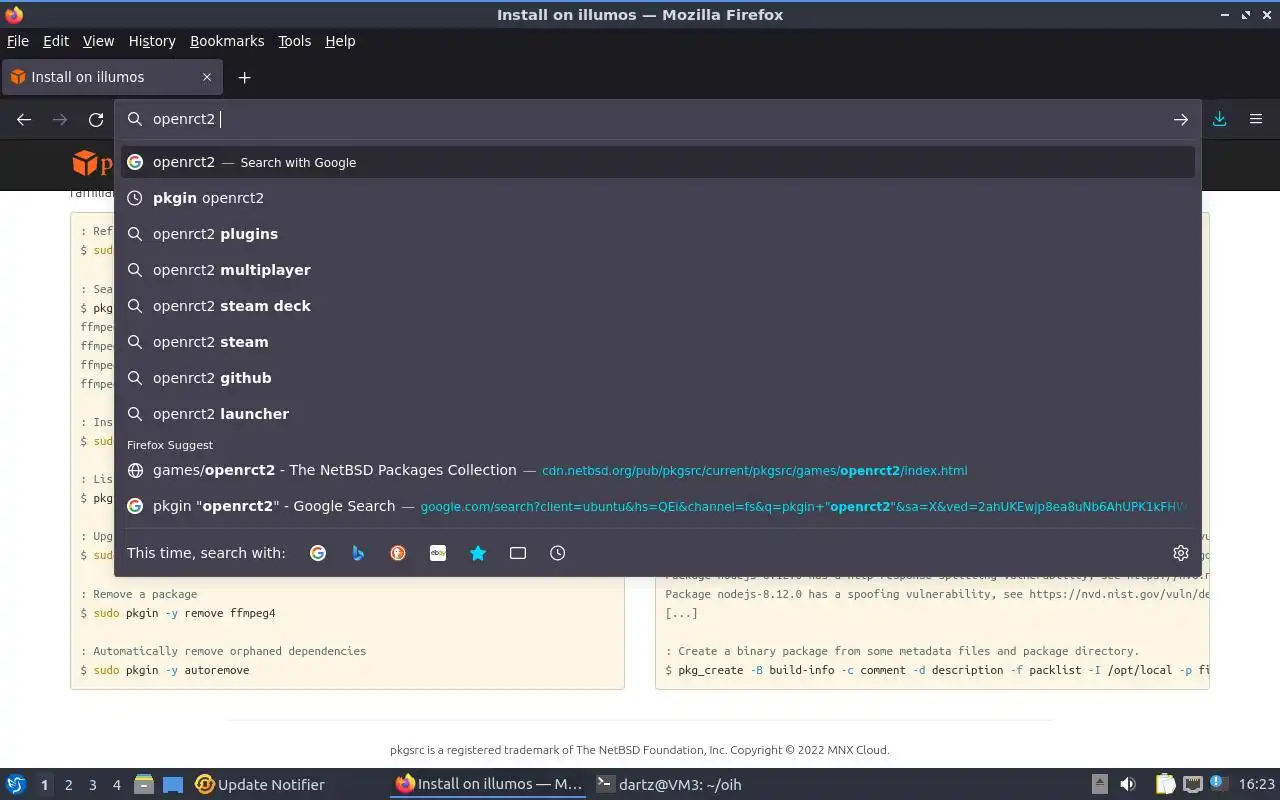
Task: Select suggestion 'openrct2 launcher'
Action: pos(658,414)
